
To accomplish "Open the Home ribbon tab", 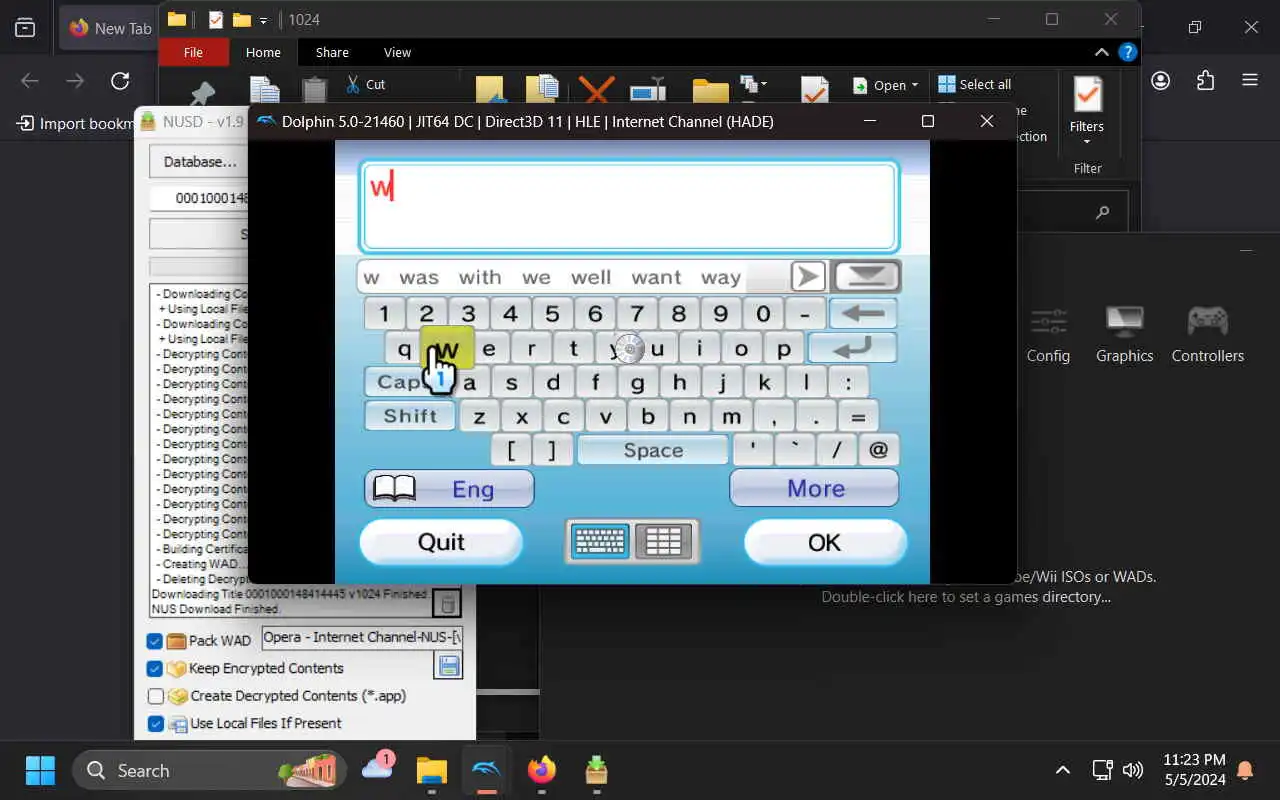I will 263,52.
